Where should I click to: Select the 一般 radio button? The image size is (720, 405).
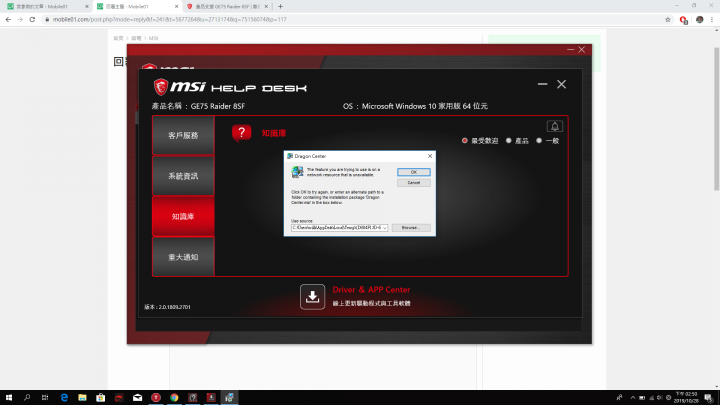[x=539, y=141]
